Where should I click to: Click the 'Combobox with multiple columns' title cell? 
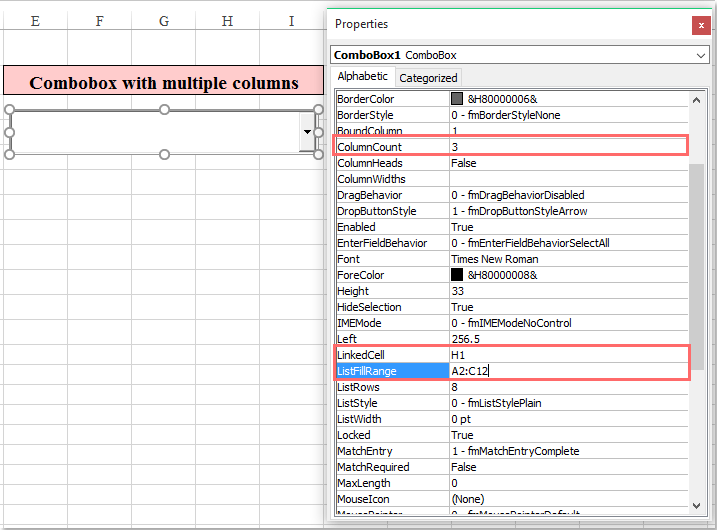[x=163, y=83]
